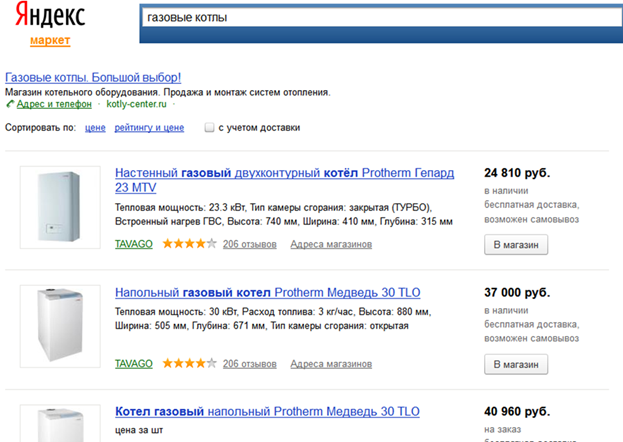Open the kotly-center.ru link
Viewport: 623px width, 442px height.
coord(138,104)
